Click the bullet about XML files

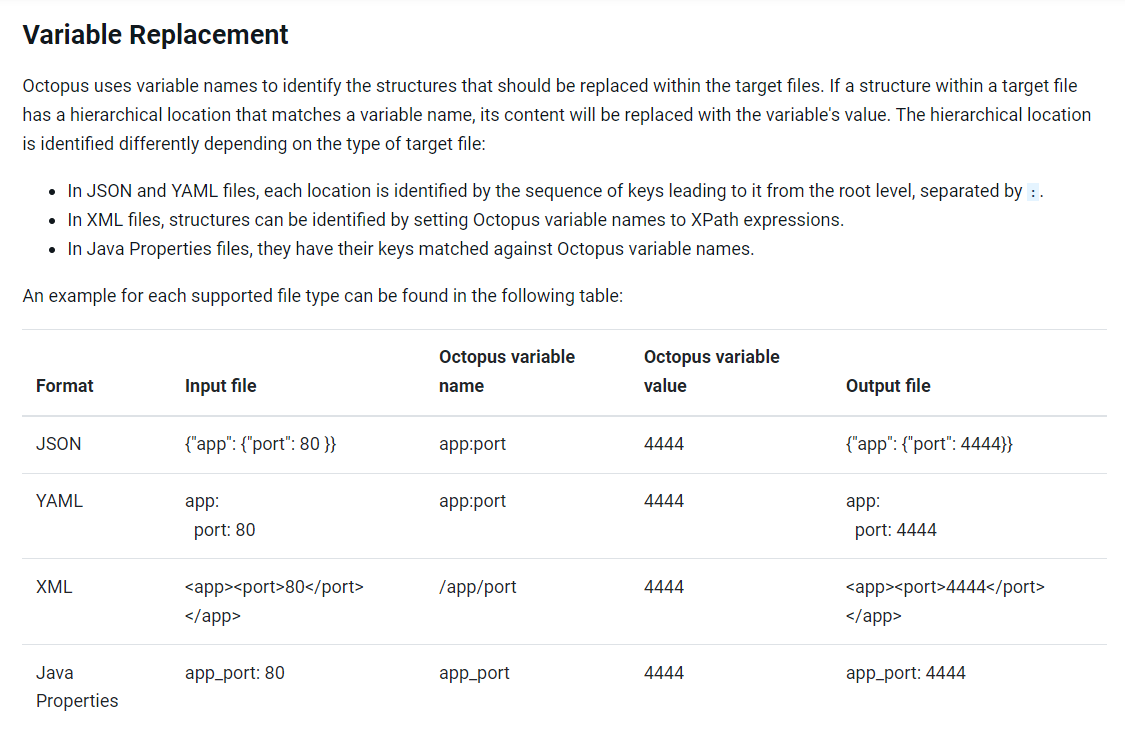455,220
